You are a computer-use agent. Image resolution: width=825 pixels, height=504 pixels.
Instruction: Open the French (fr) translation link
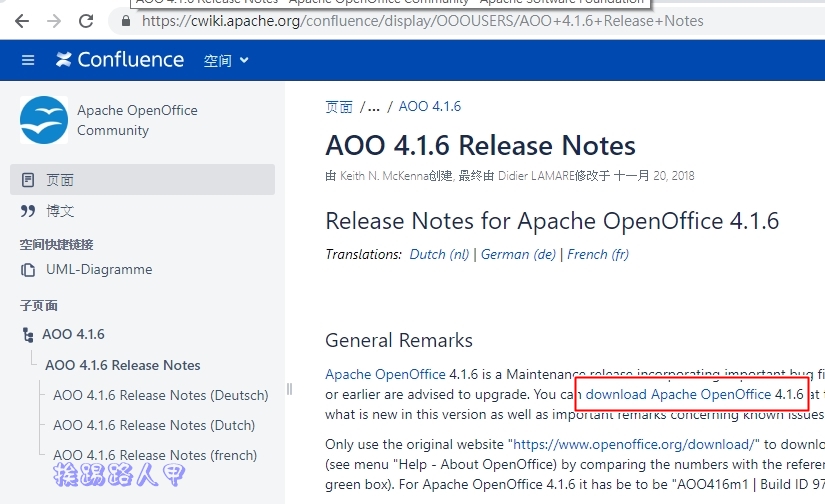pos(598,255)
